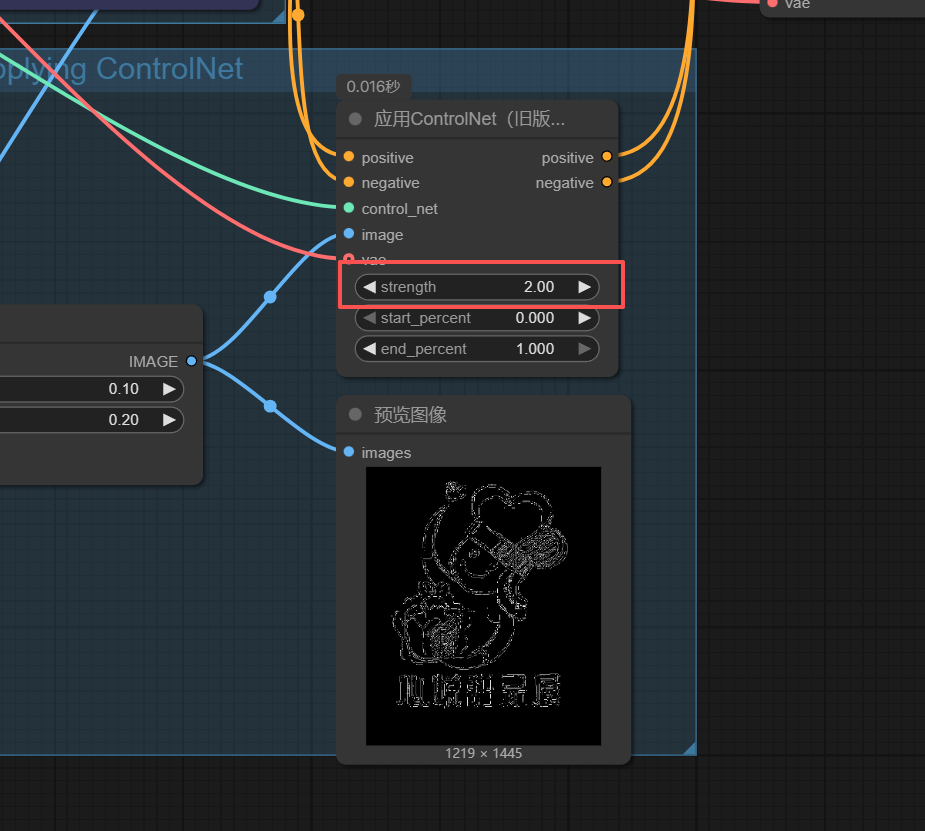The height and width of the screenshot is (831, 925).
Task: Increase strength with the right arrow
Action: pos(584,287)
